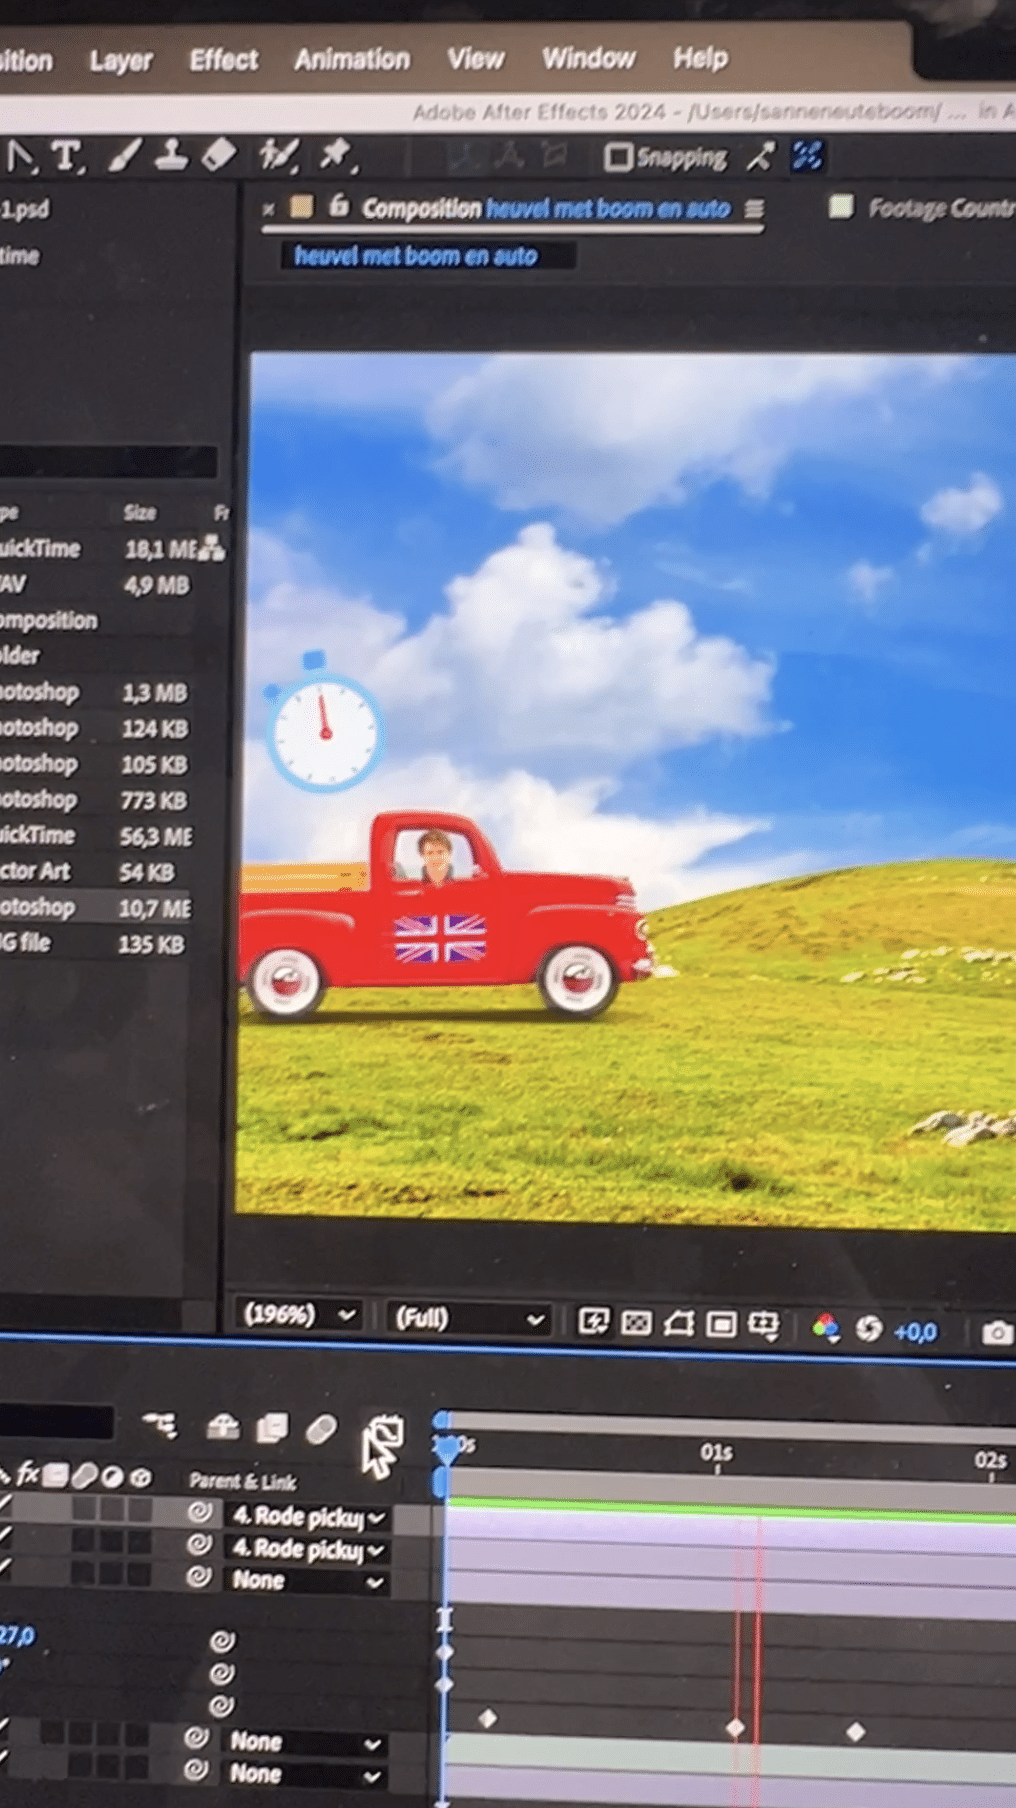Open the Full resolution dropdown
Screen dimensions: 1016x1808
tap(468, 1319)
